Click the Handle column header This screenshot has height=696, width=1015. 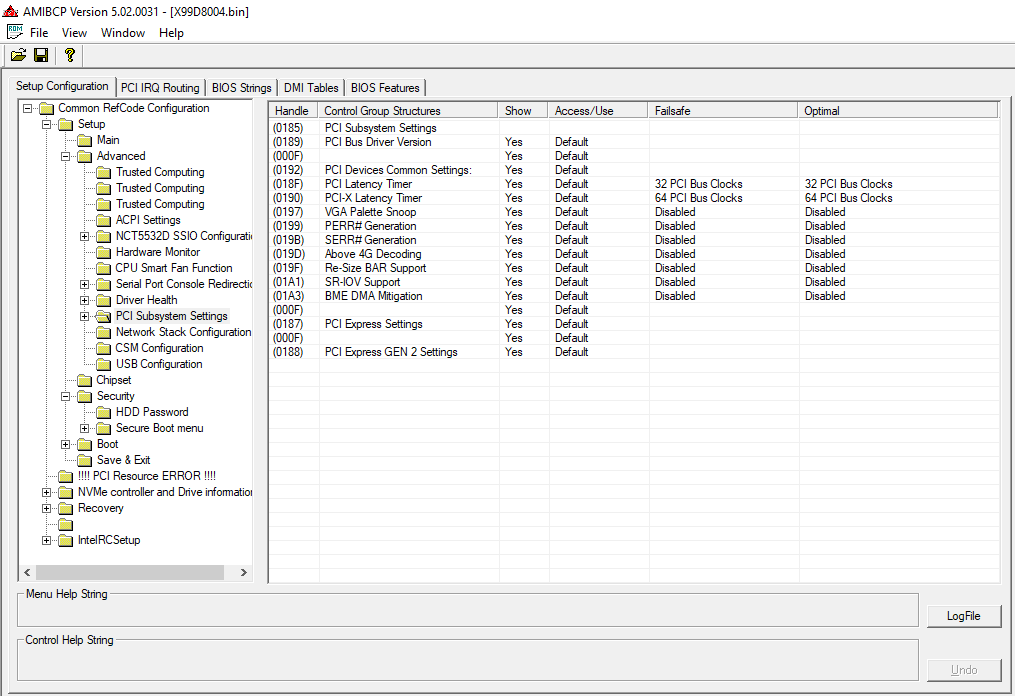click(293, 111)
